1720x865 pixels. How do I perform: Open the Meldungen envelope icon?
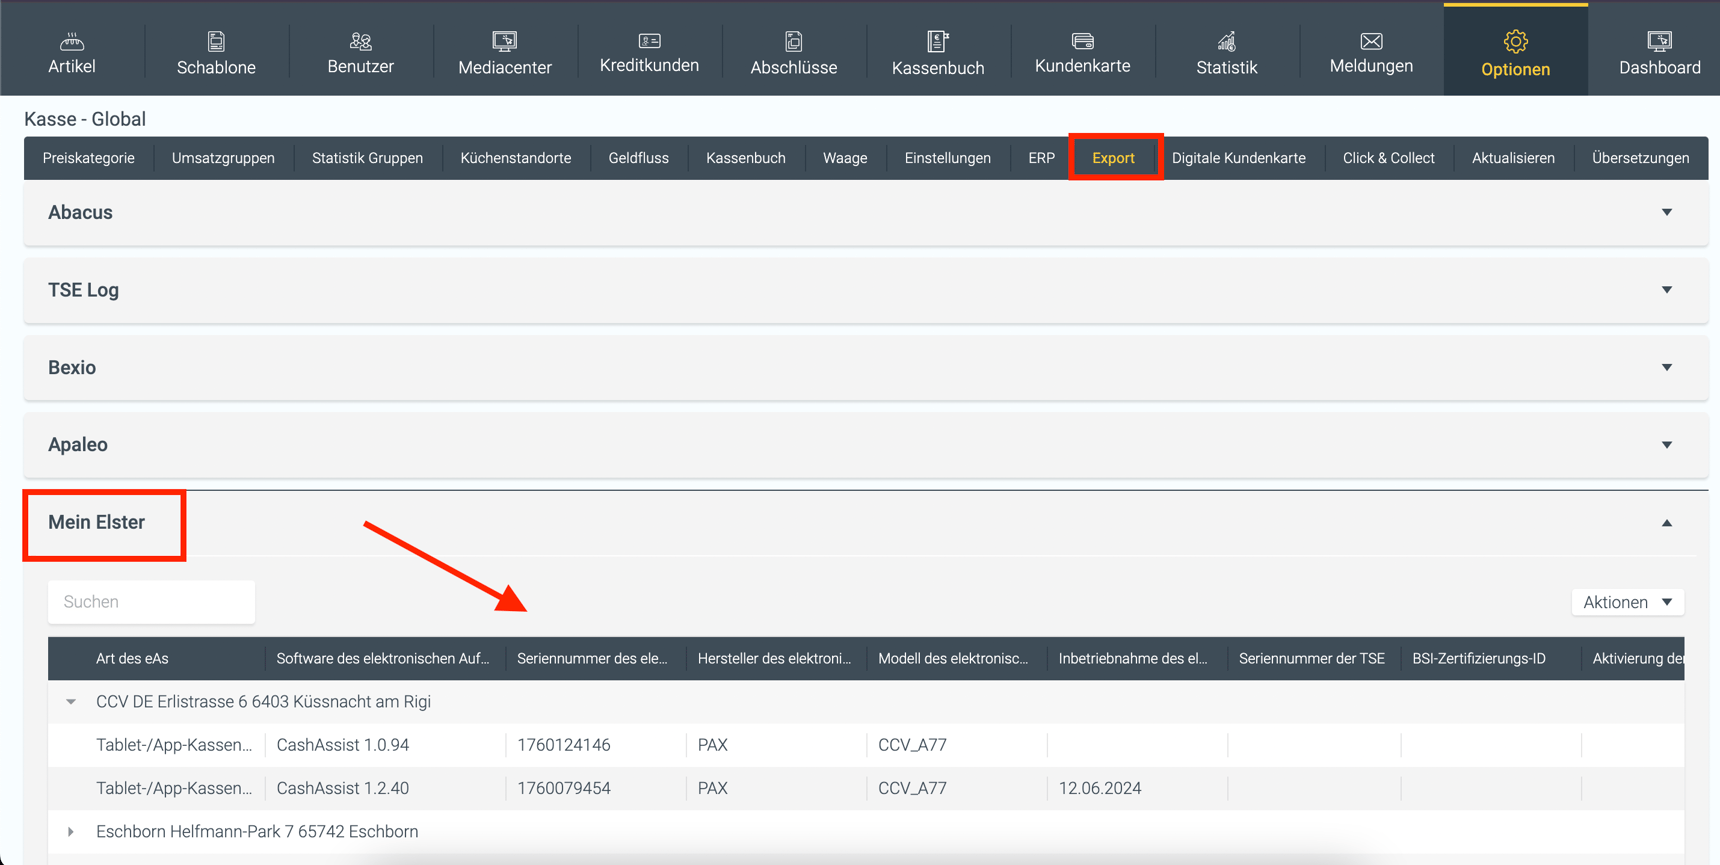tap(1371, 42)
